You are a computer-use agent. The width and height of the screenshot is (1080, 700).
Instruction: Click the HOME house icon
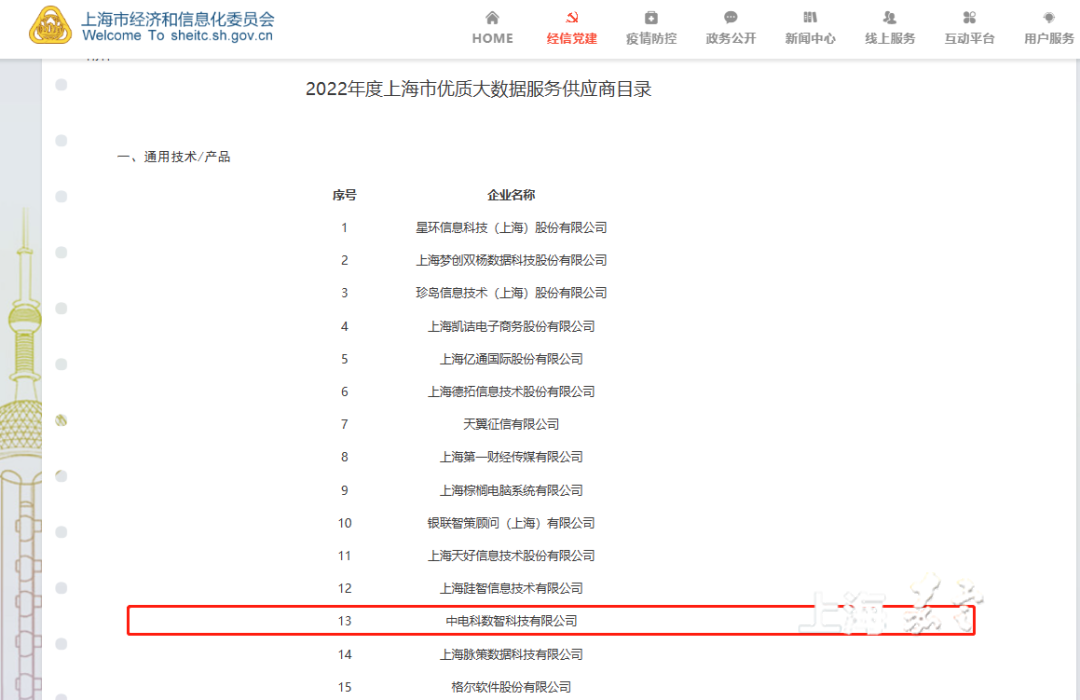(x=491, y=17)
